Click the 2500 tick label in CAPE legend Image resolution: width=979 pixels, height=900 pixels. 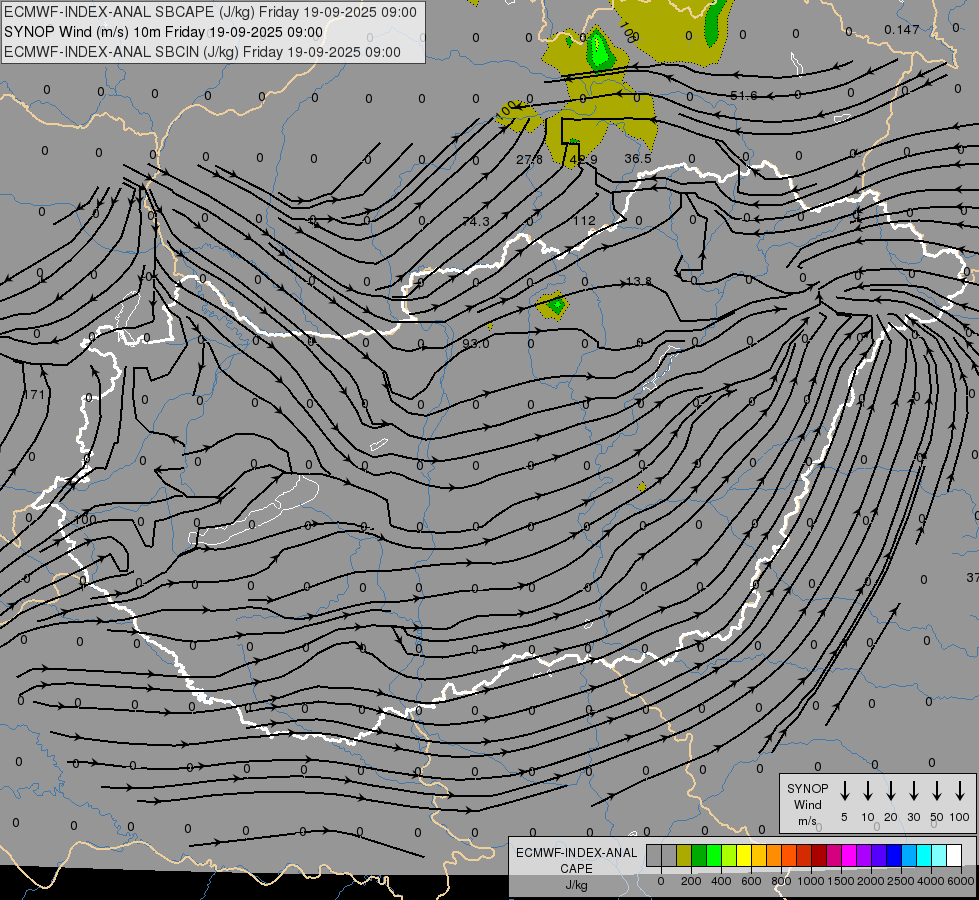click(901, 881)
